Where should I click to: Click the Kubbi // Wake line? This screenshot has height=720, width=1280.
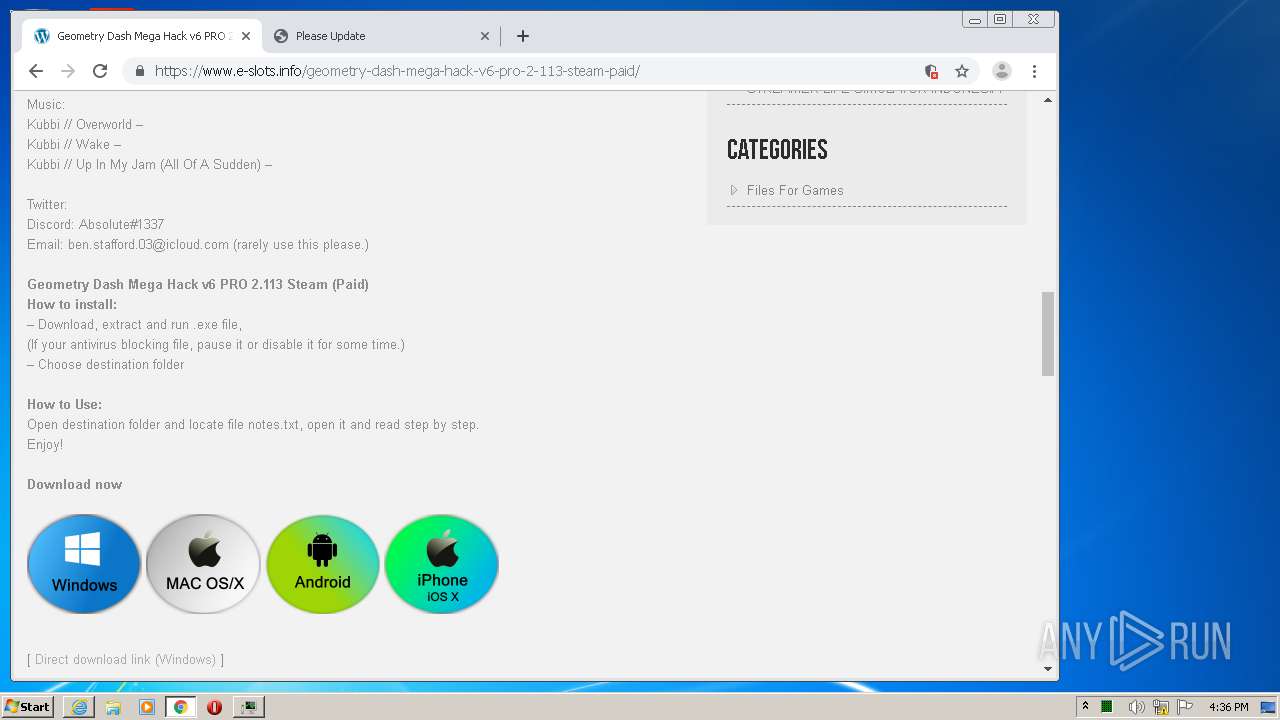pos(74,144)
